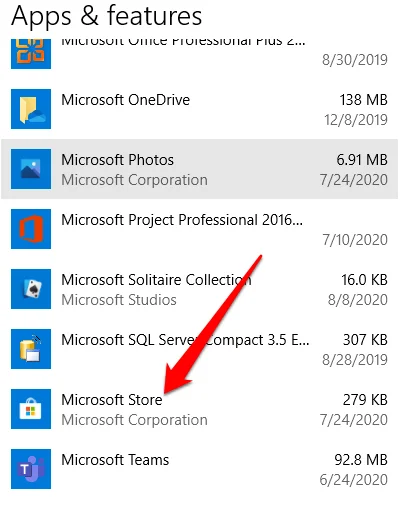Click the 16.0 KB size of Solitaire
413x509 pixels.
pyautogui.click(x=364, y=280)
